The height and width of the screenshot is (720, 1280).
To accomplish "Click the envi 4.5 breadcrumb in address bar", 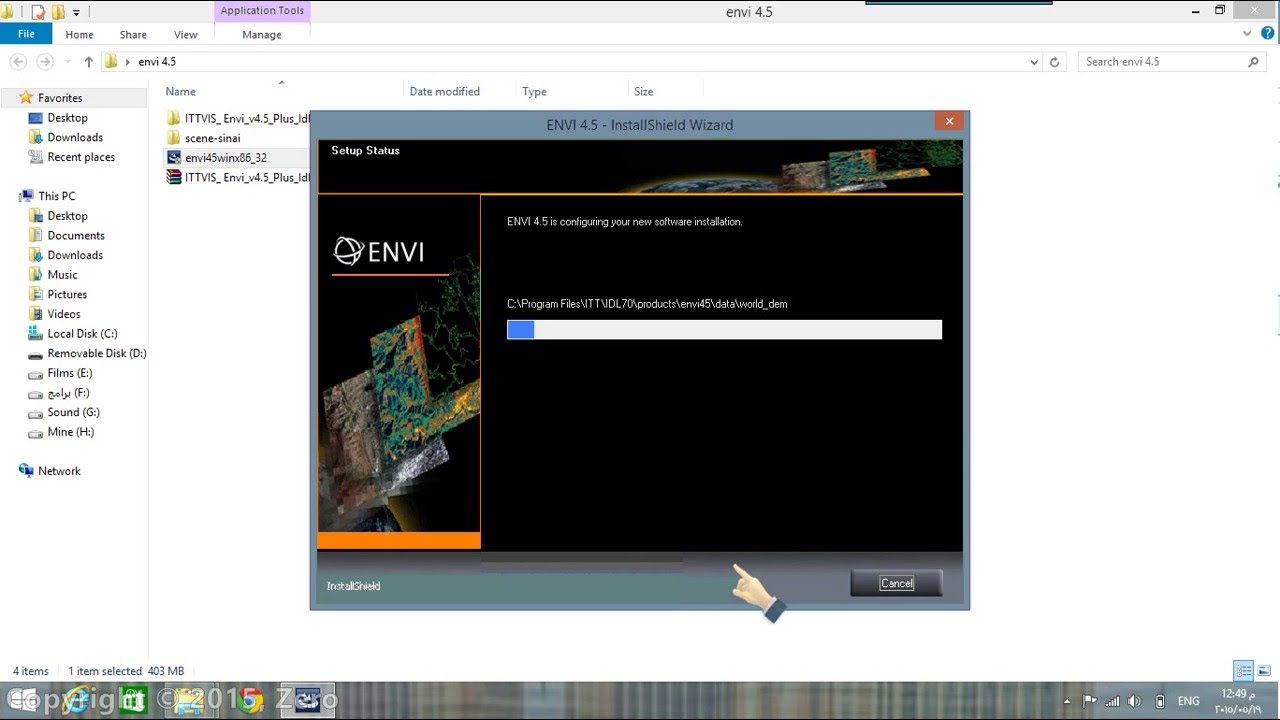I will (x=157, y=62).
